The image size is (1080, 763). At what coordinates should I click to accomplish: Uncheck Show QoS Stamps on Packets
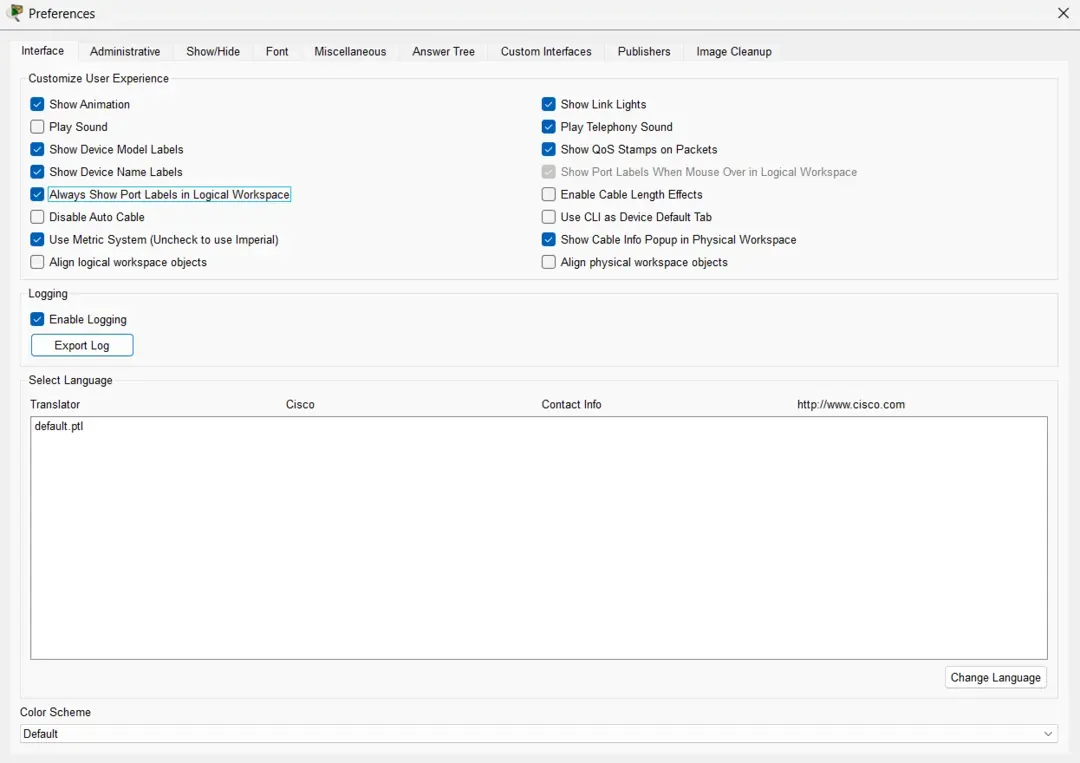coord(548,149)
